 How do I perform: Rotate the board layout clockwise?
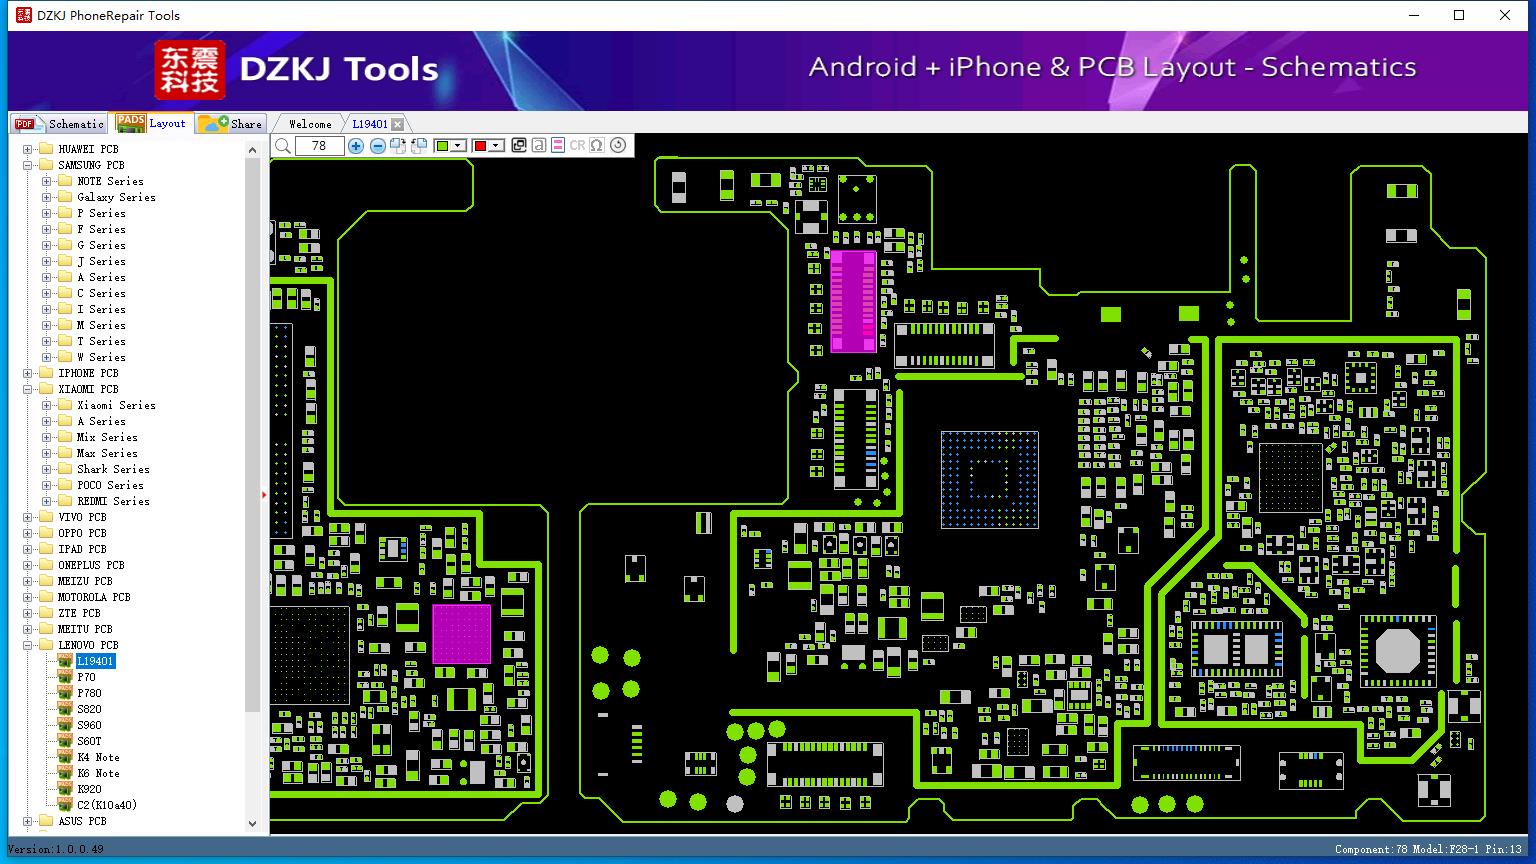click(x=398, y=146)
